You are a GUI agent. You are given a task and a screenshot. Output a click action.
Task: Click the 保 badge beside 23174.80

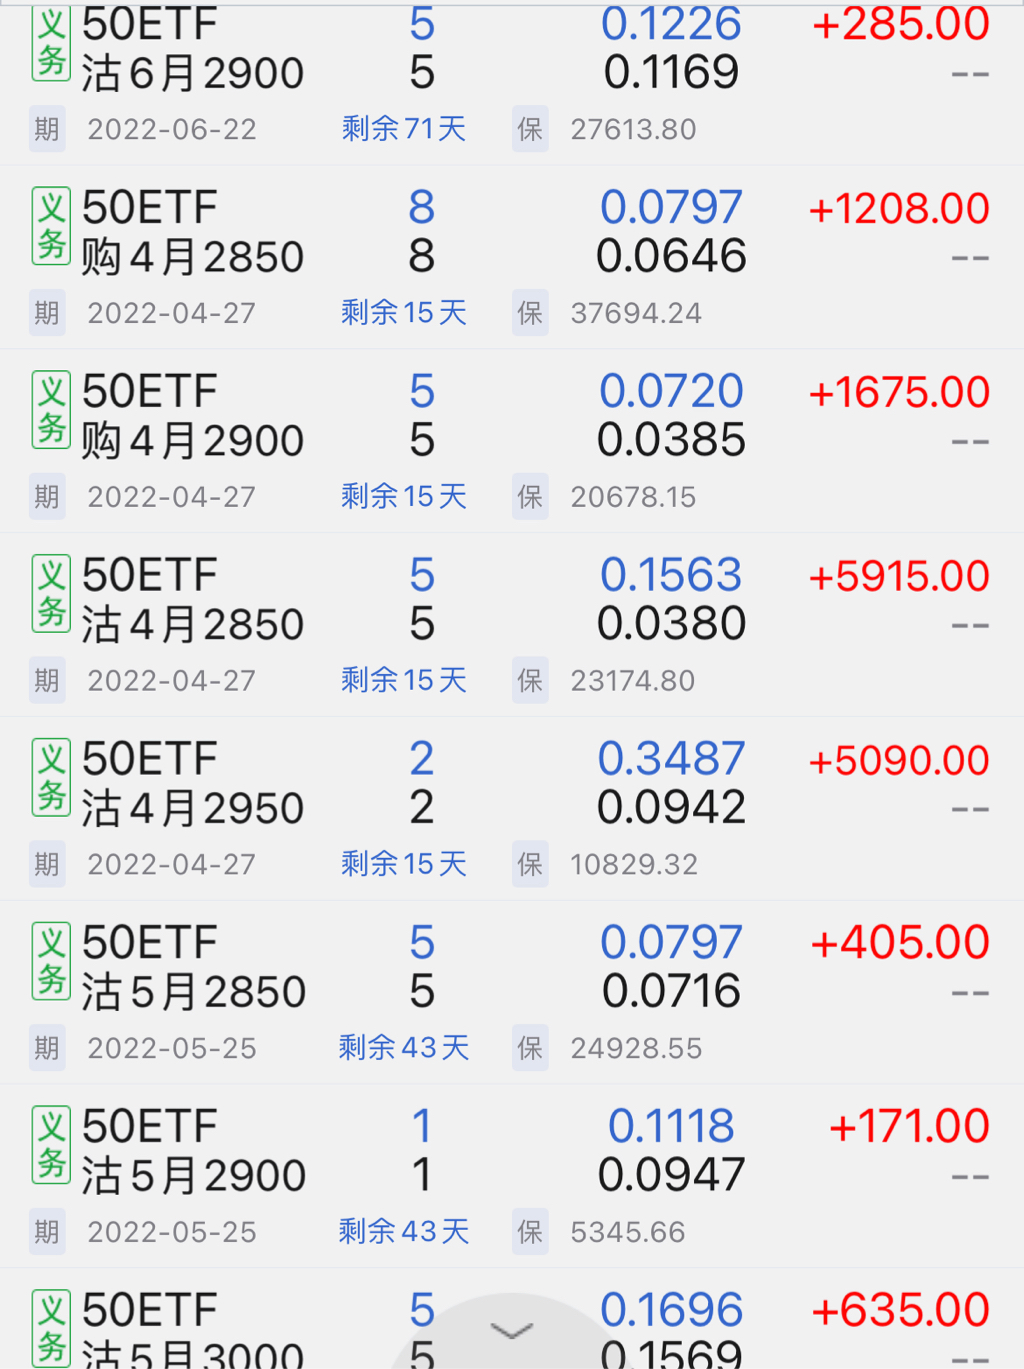530,680
